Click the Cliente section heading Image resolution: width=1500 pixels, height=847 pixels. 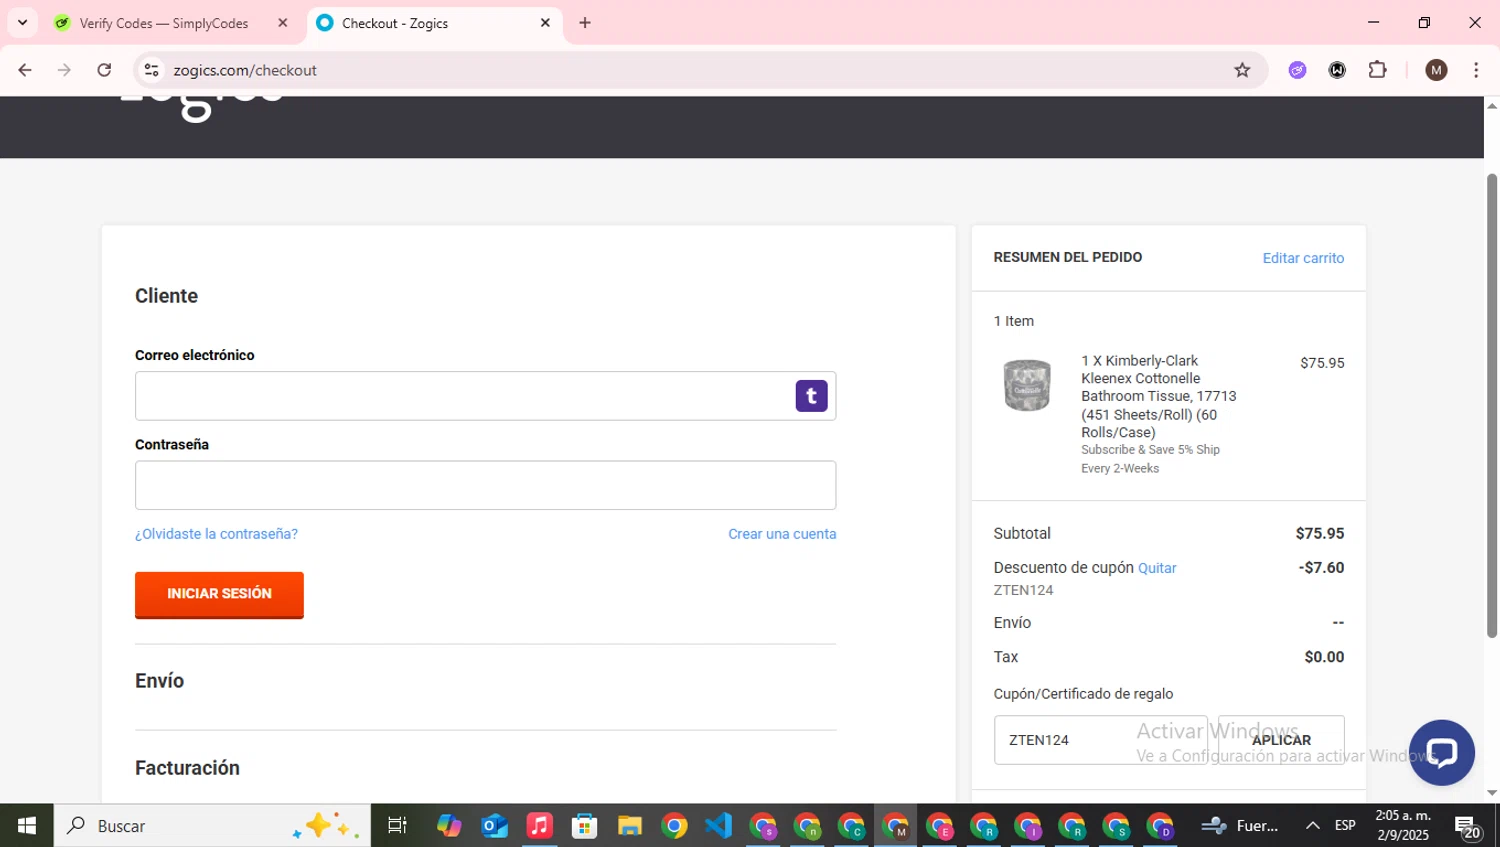click(x=166, y=296)
